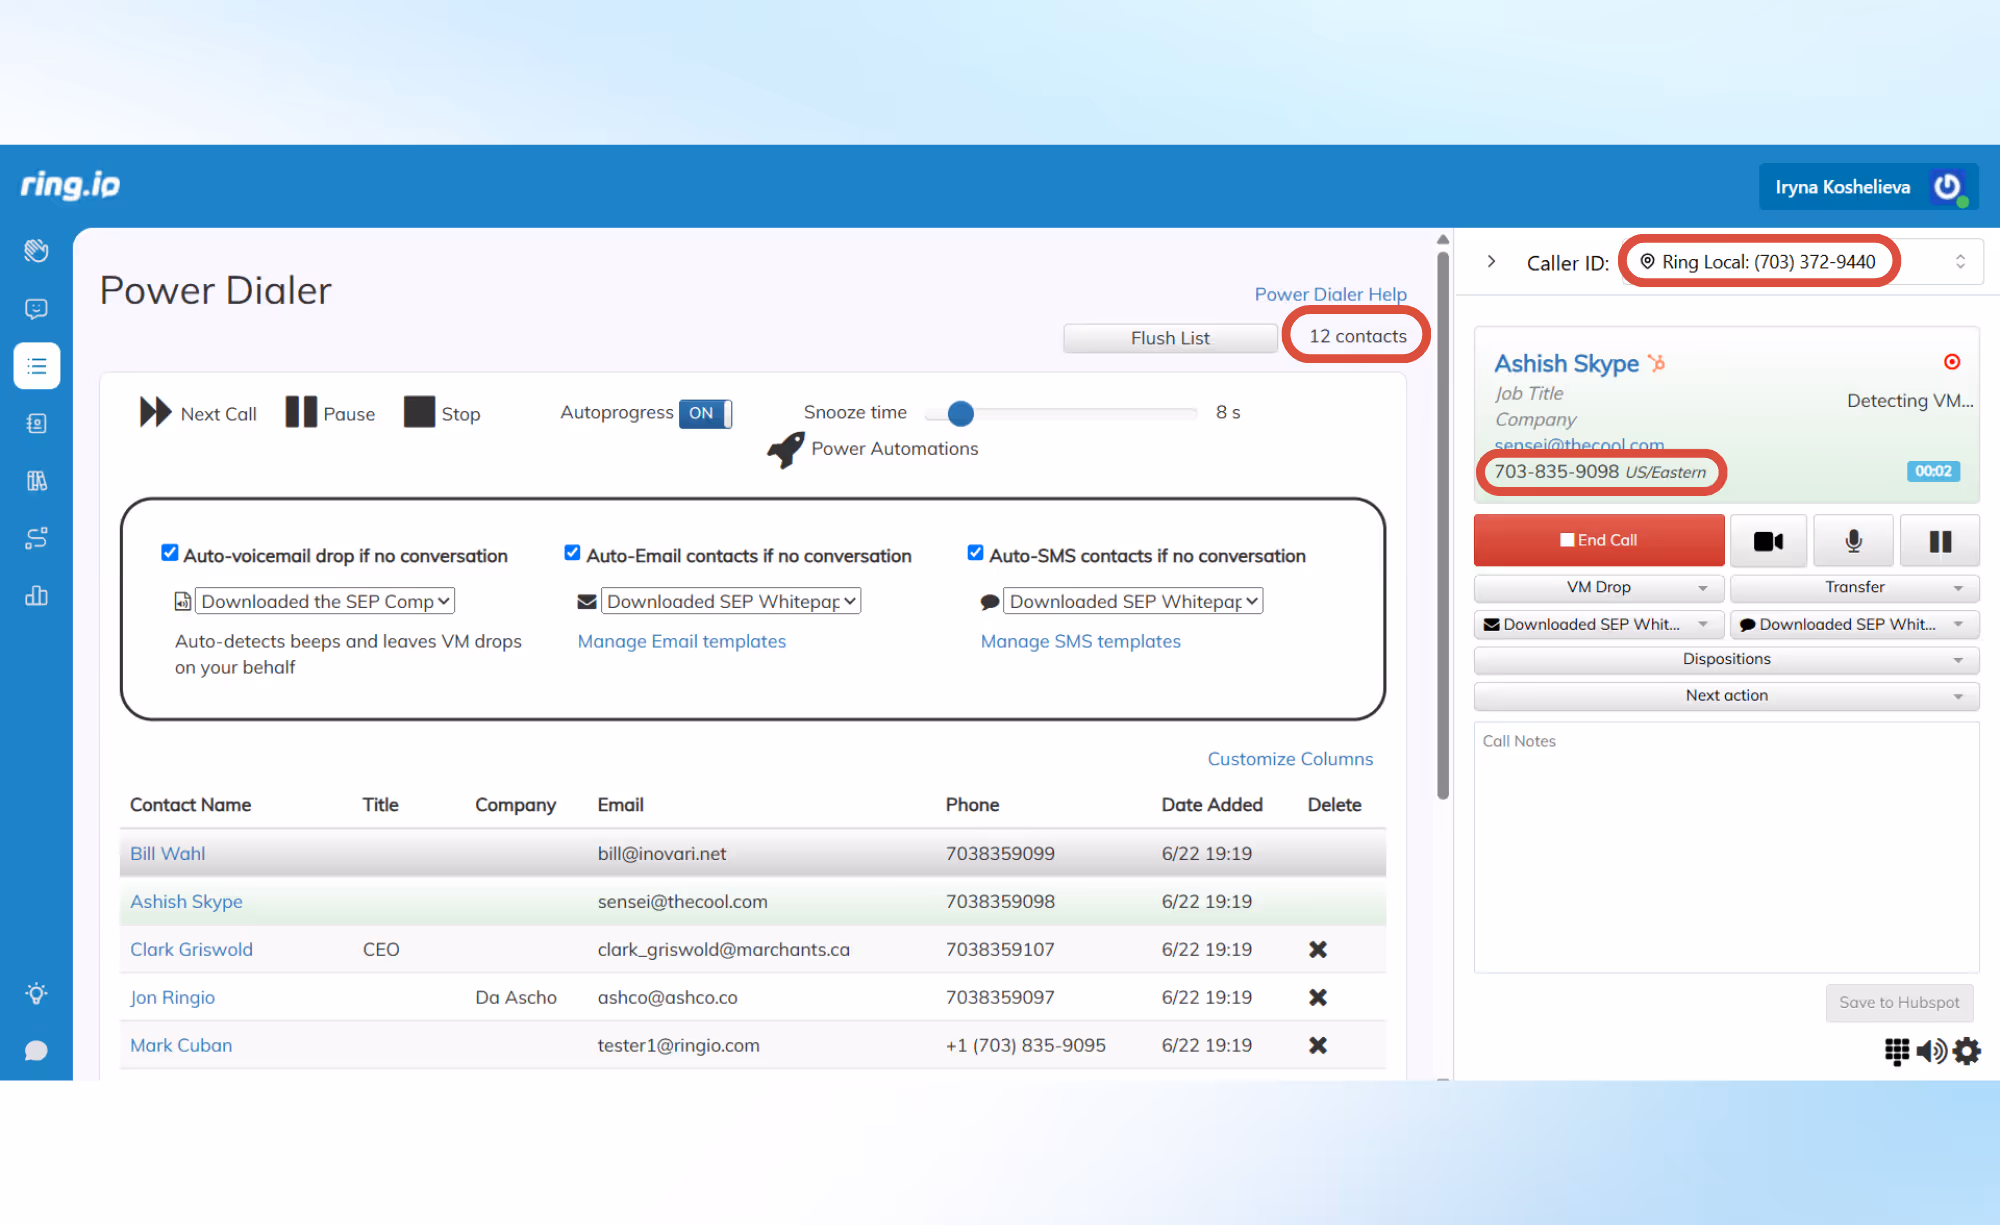Click the sensei@thecool.com email cell
Screen dimensions: 2000x1225
pos(682,901)
